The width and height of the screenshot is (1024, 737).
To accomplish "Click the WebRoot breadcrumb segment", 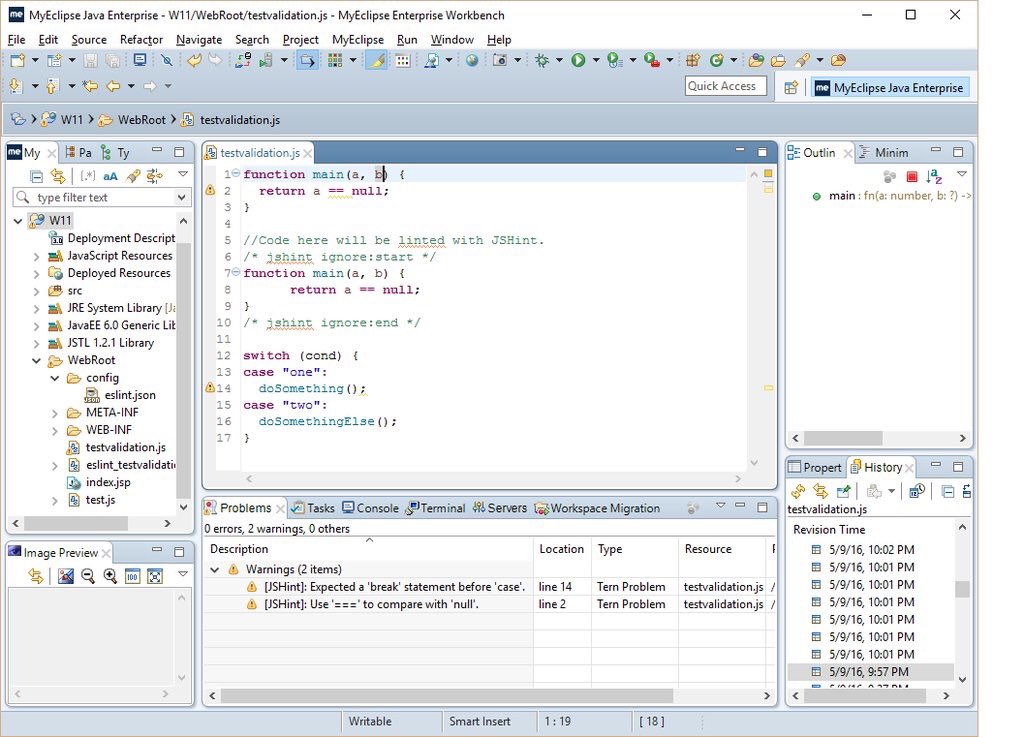I will click(134, 120).
